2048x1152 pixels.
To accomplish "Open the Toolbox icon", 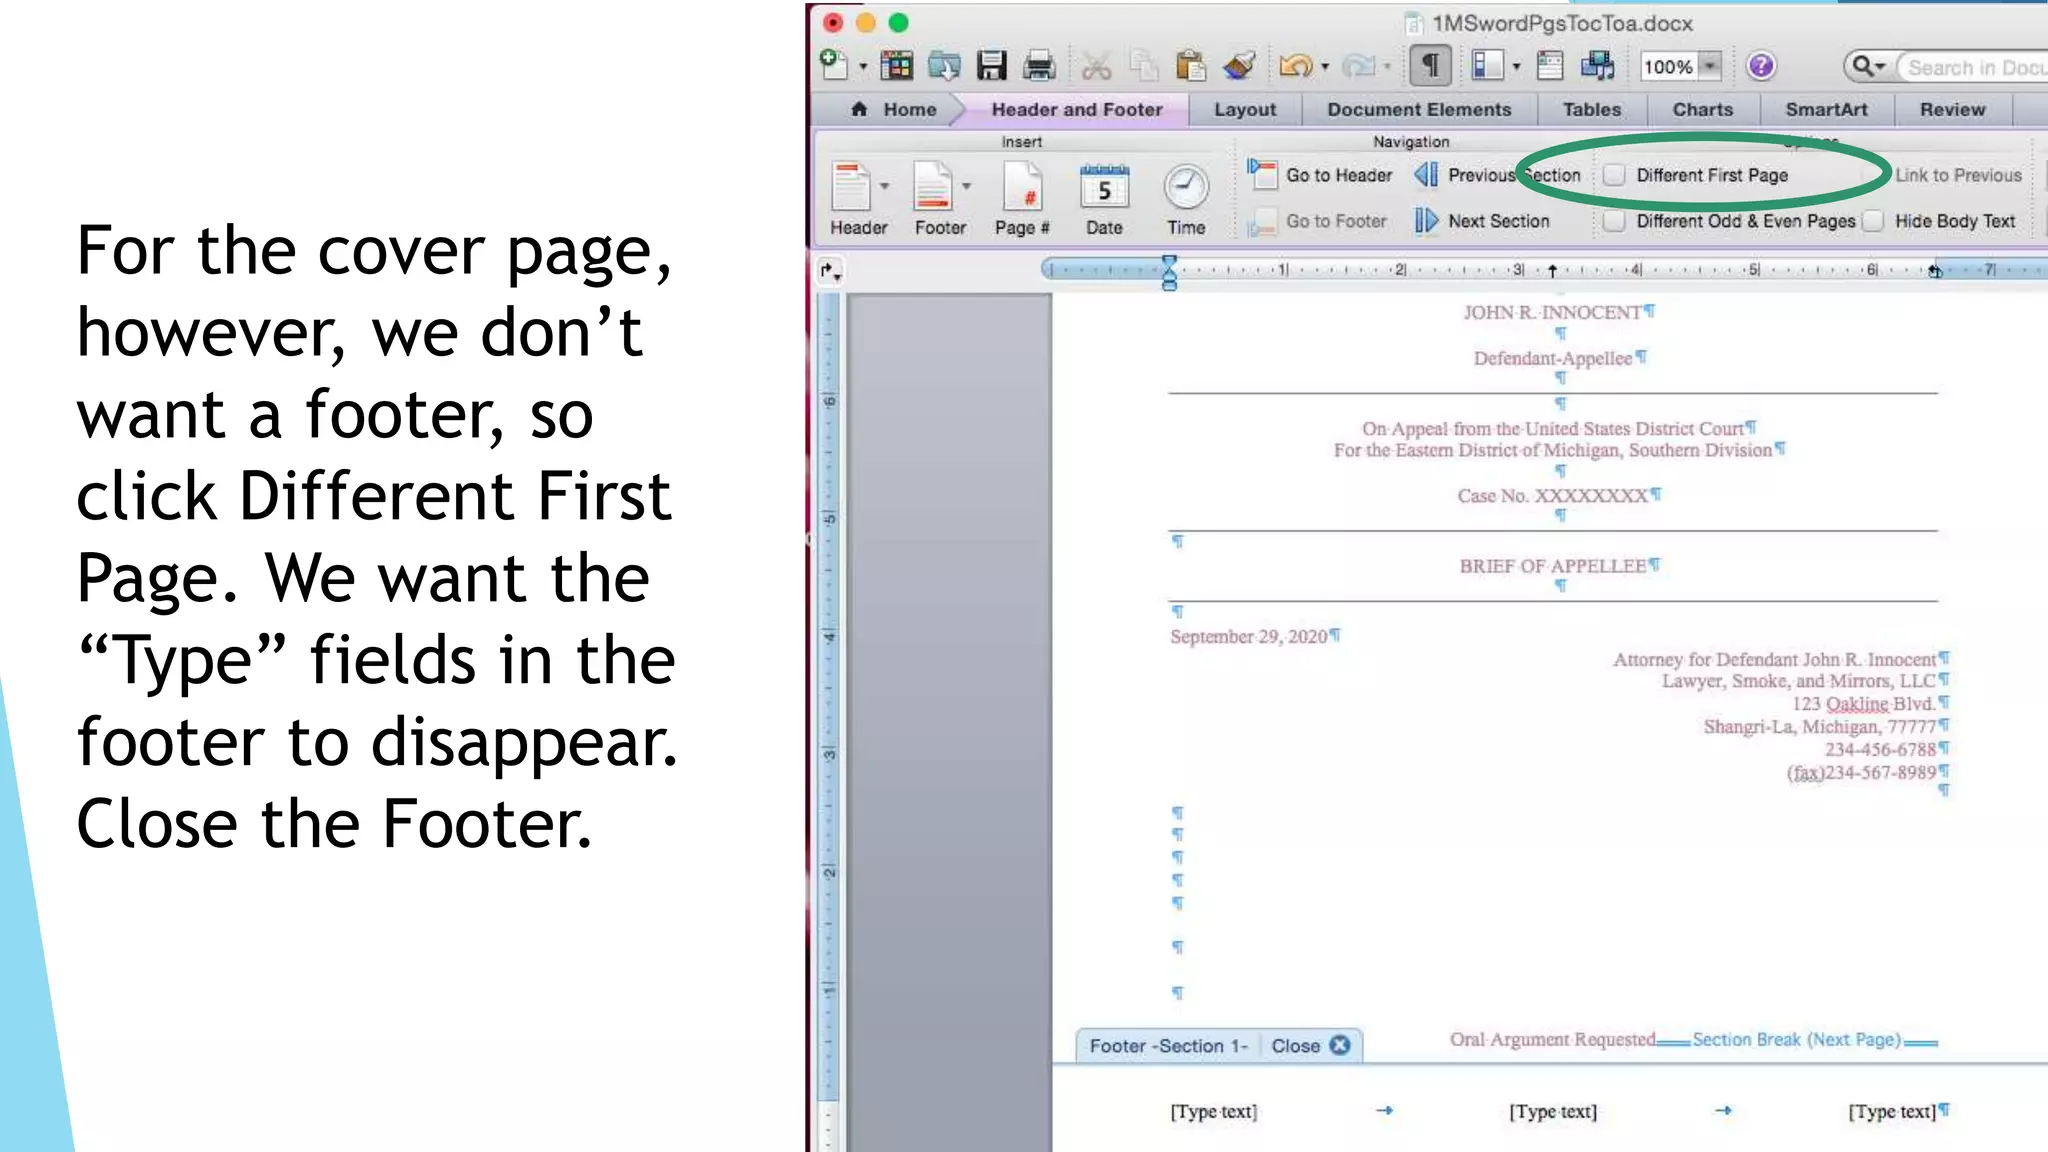I will click(x=1550, y=66).
